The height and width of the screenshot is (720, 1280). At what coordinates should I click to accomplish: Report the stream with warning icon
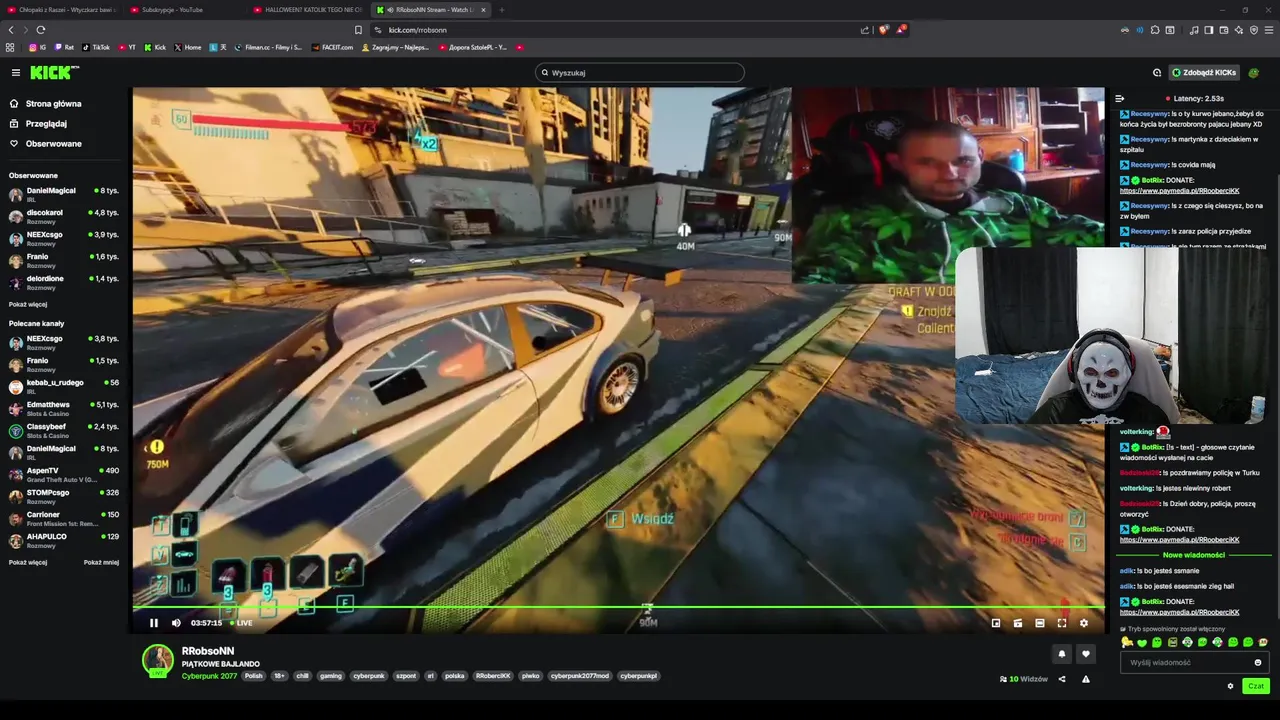tap(1086, 679)
